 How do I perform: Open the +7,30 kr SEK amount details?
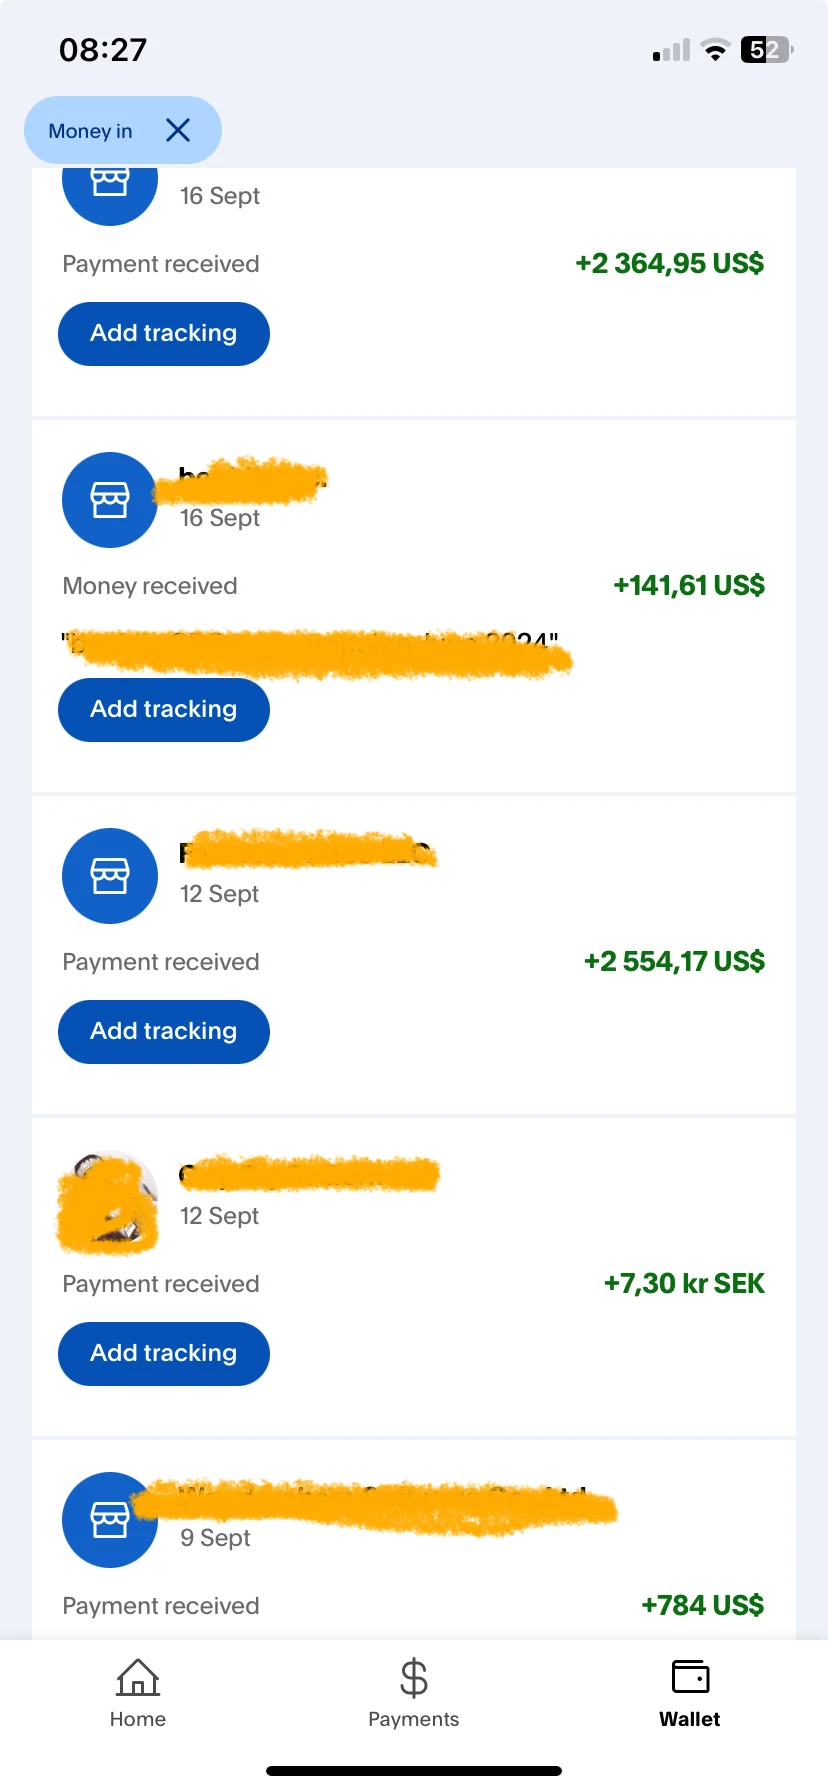coord(684,1283)
